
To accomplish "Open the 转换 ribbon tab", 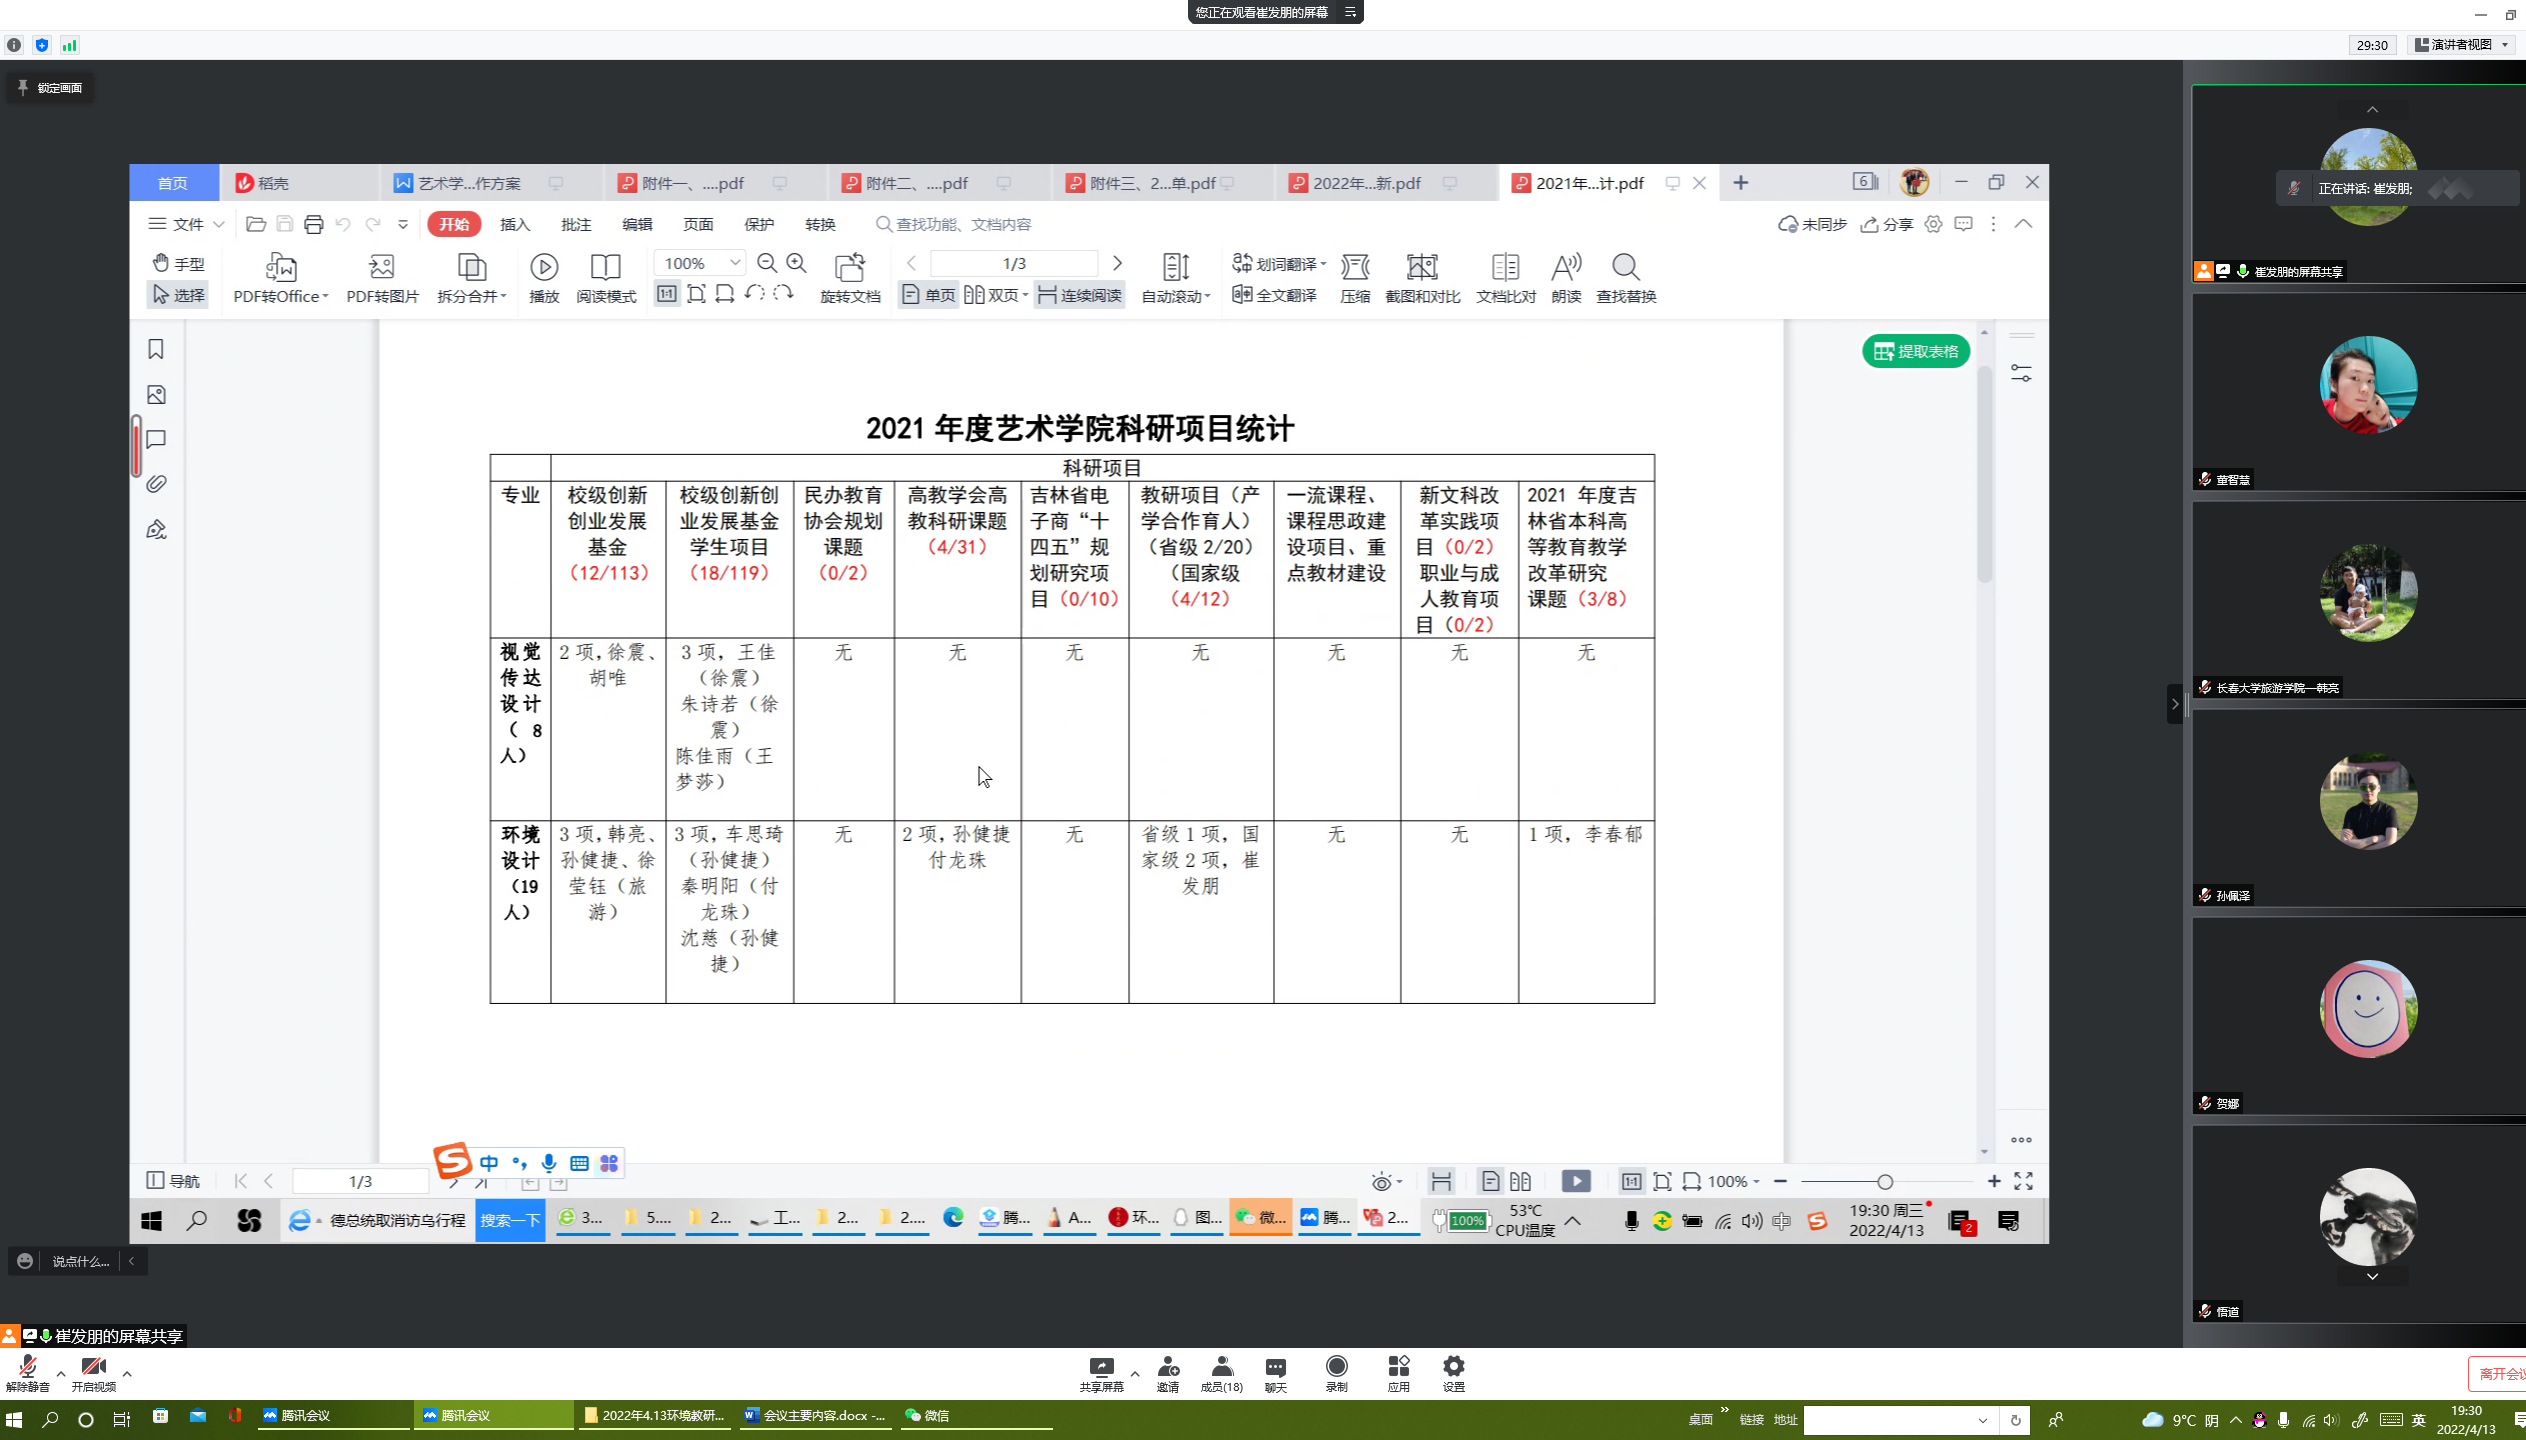I will [820, 224].
